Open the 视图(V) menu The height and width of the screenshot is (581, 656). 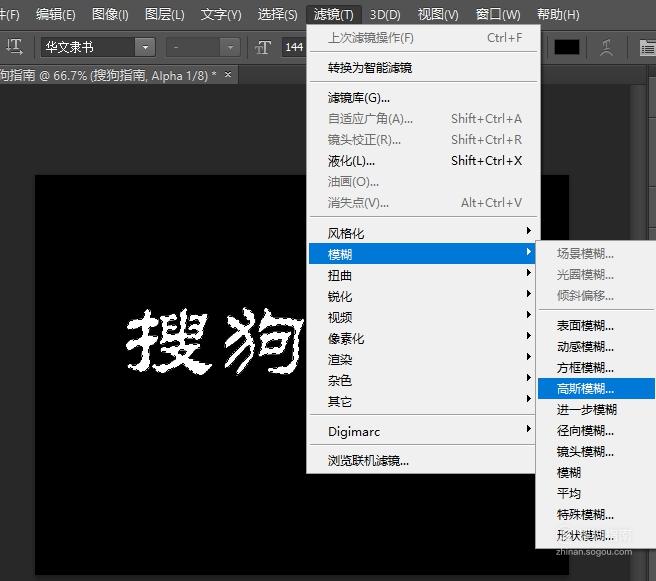[438, 15]
